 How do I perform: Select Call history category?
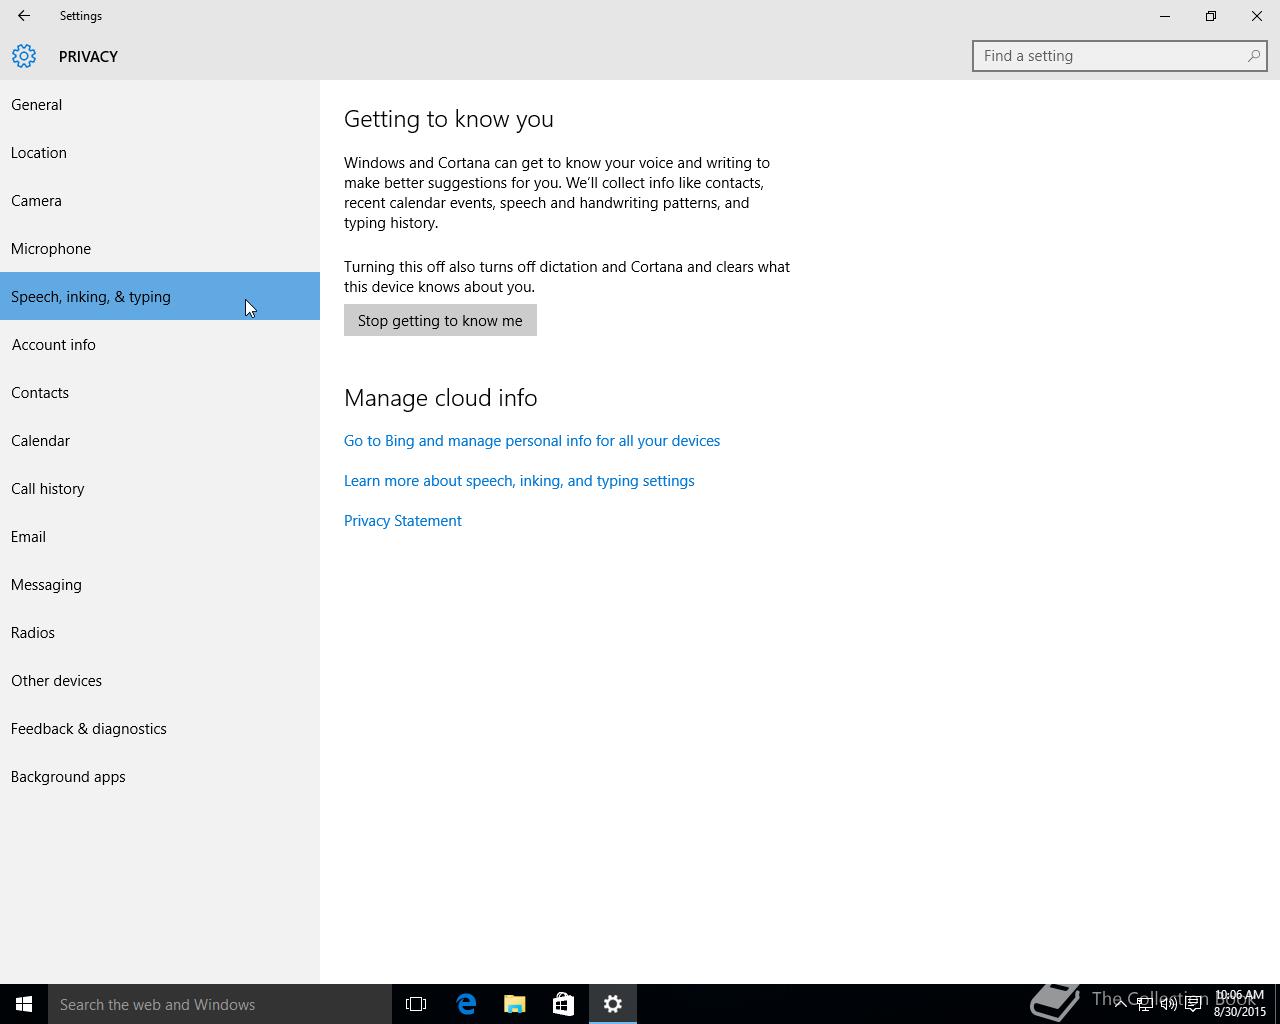(x=160, y=488)
